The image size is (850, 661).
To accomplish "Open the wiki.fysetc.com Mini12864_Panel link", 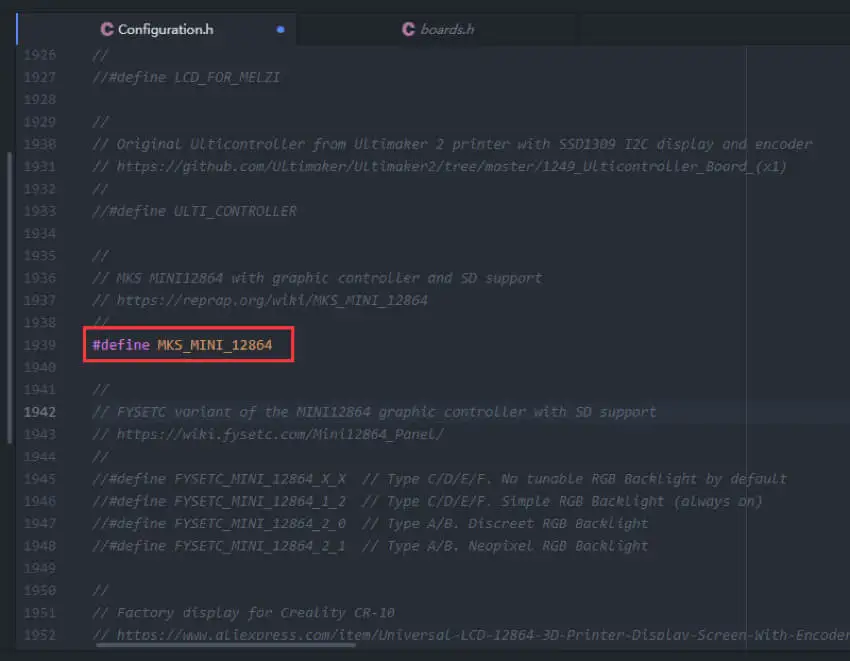I will [280, 434].
